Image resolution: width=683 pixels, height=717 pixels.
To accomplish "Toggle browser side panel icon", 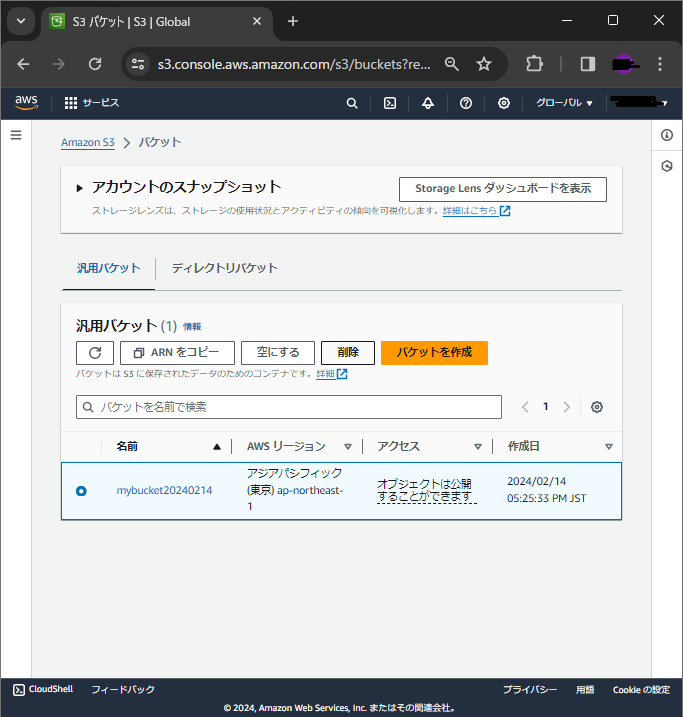I will click(587, 64).
